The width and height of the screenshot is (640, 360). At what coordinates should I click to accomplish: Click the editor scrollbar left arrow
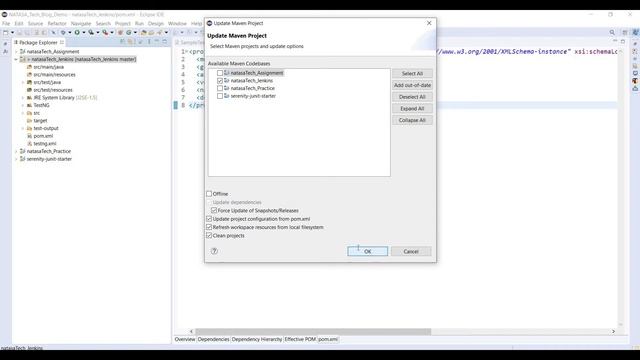pyautogui.click(x=191, y=331)
